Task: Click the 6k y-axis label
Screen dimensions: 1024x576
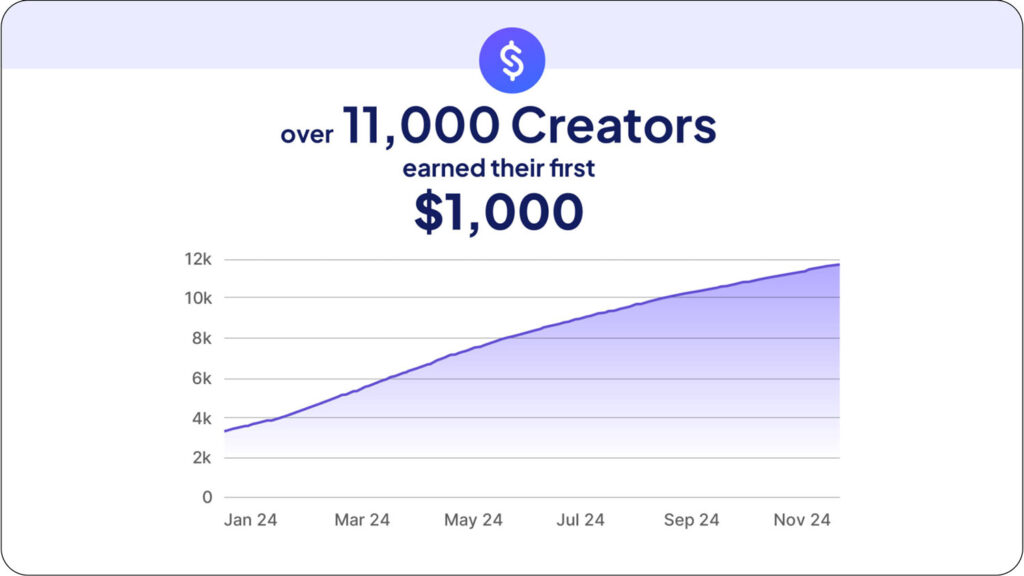Action: (x=201, y=378)
